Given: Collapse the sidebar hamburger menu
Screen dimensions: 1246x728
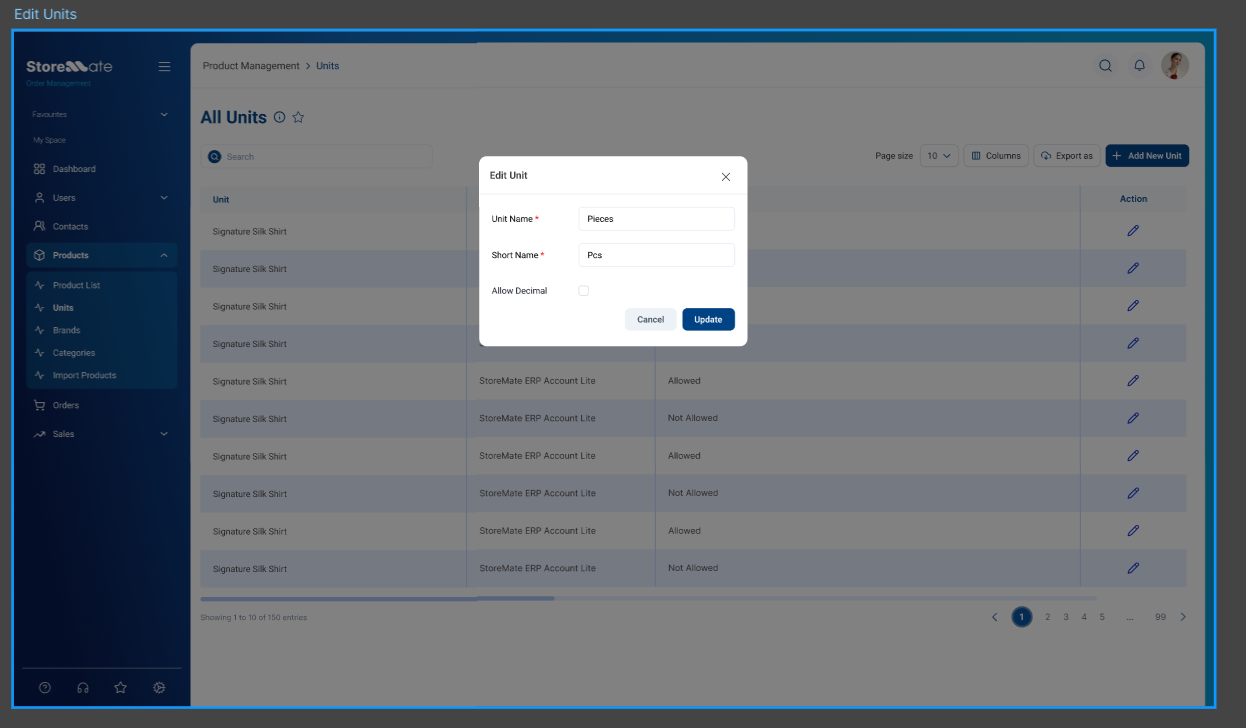Looking at the screenshot, I should (x=164, y=67).
